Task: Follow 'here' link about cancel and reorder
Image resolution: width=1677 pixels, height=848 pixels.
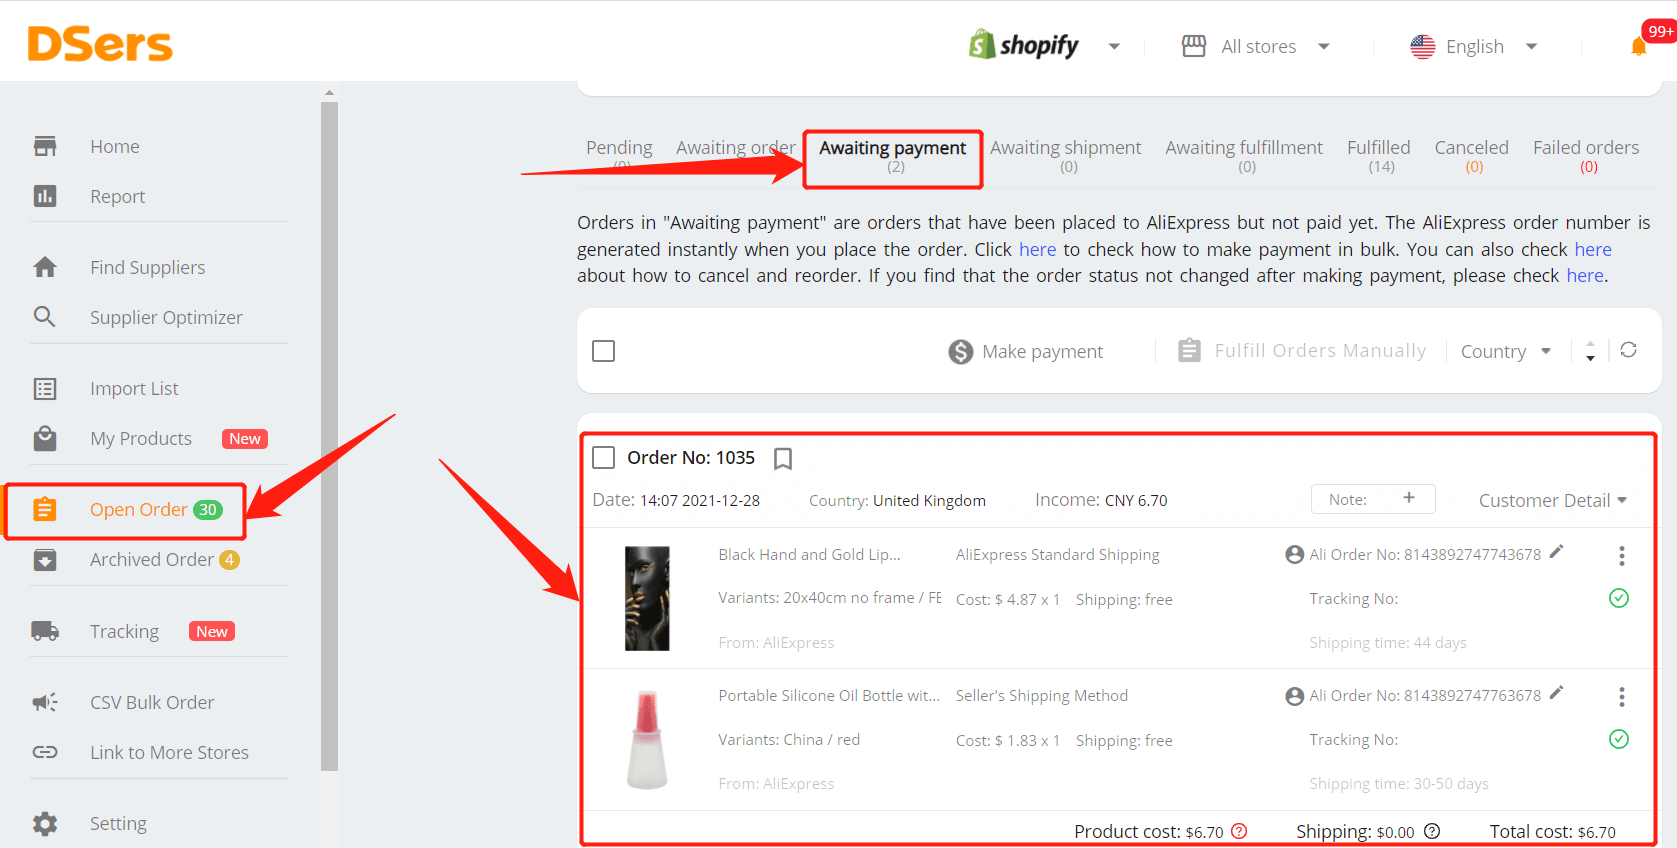Action: point(1593,249)
